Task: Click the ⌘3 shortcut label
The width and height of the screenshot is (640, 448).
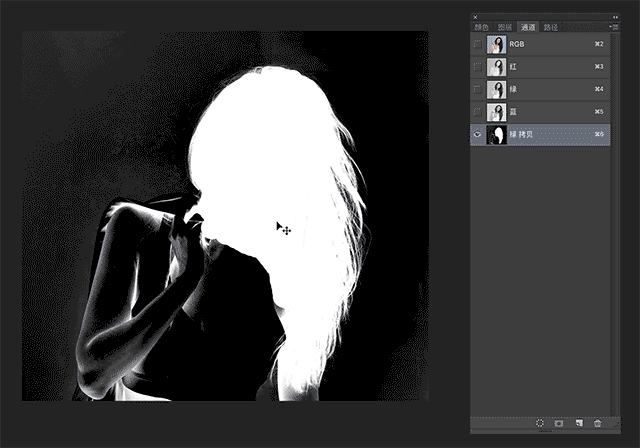Action: coord(599,67)
